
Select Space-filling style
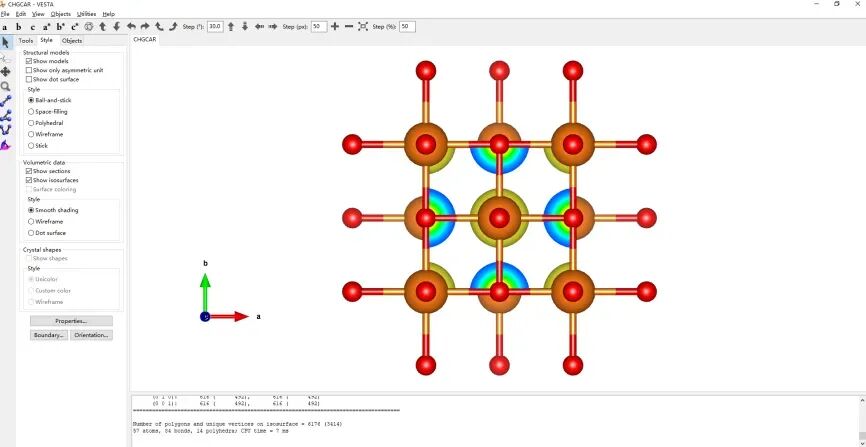[31, 111]
